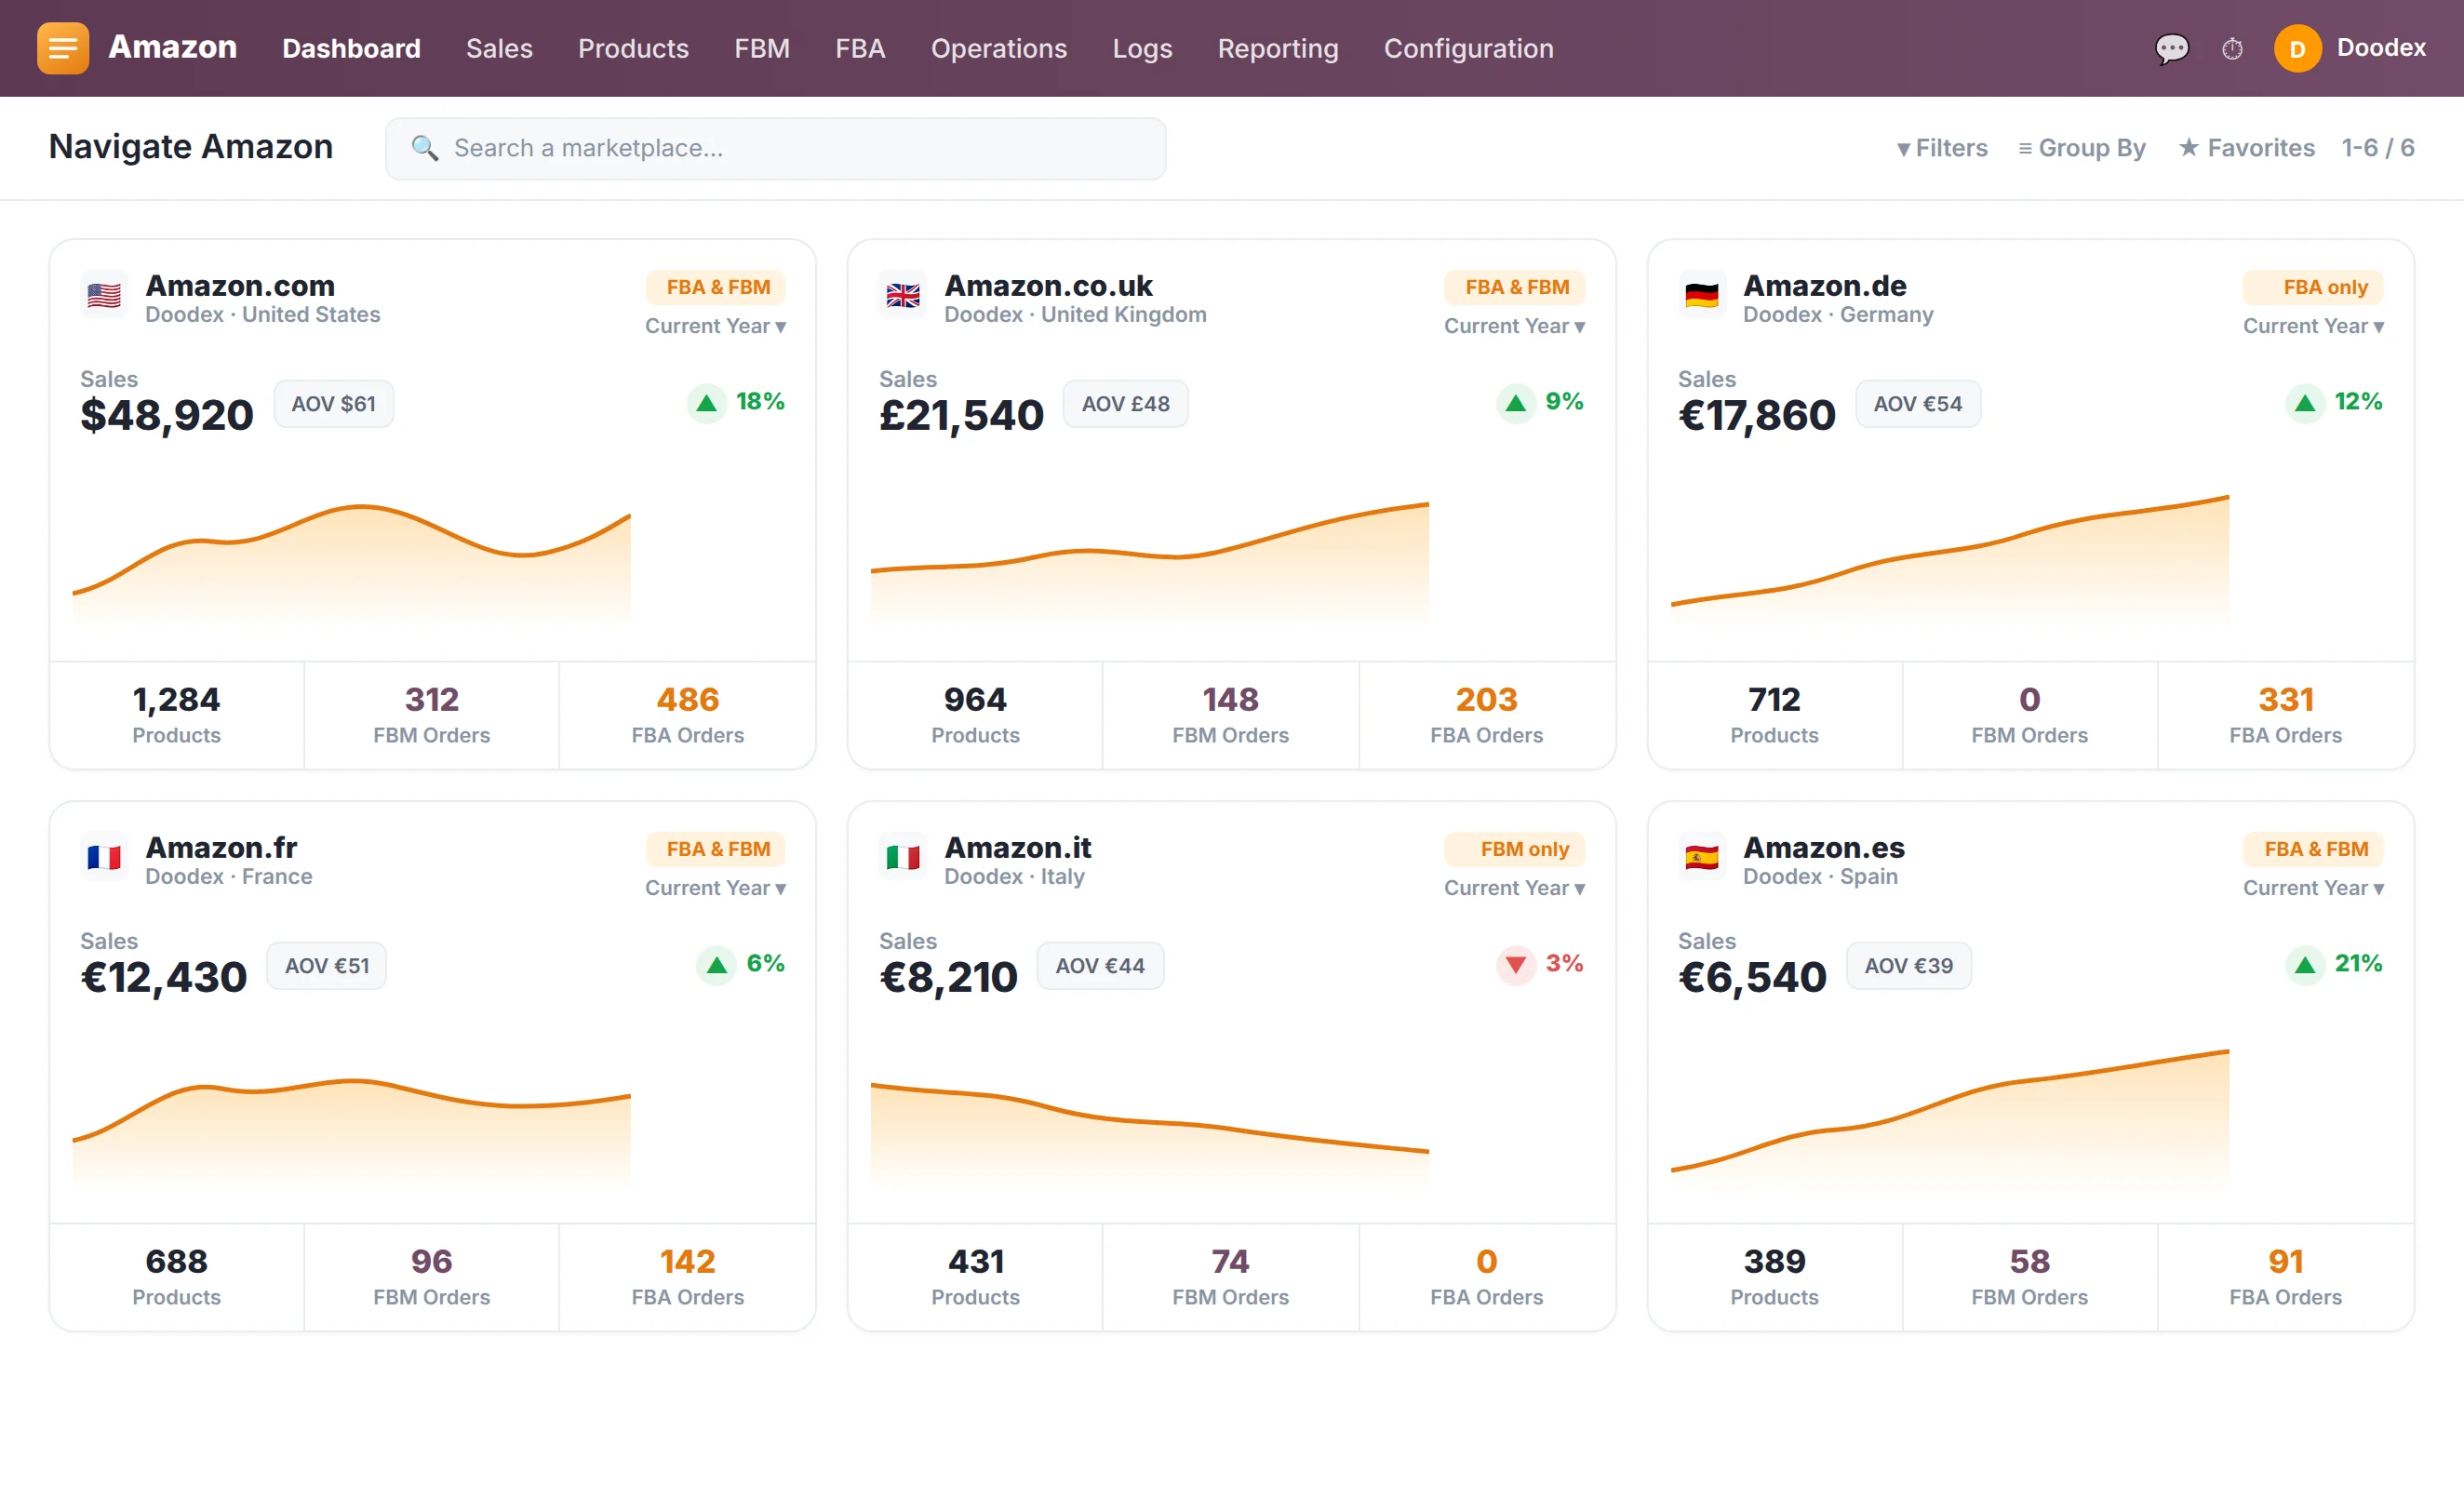Screen dimensions: 2464x1511
Task: Open the FBA menu
Action: [x=860, y=48]
